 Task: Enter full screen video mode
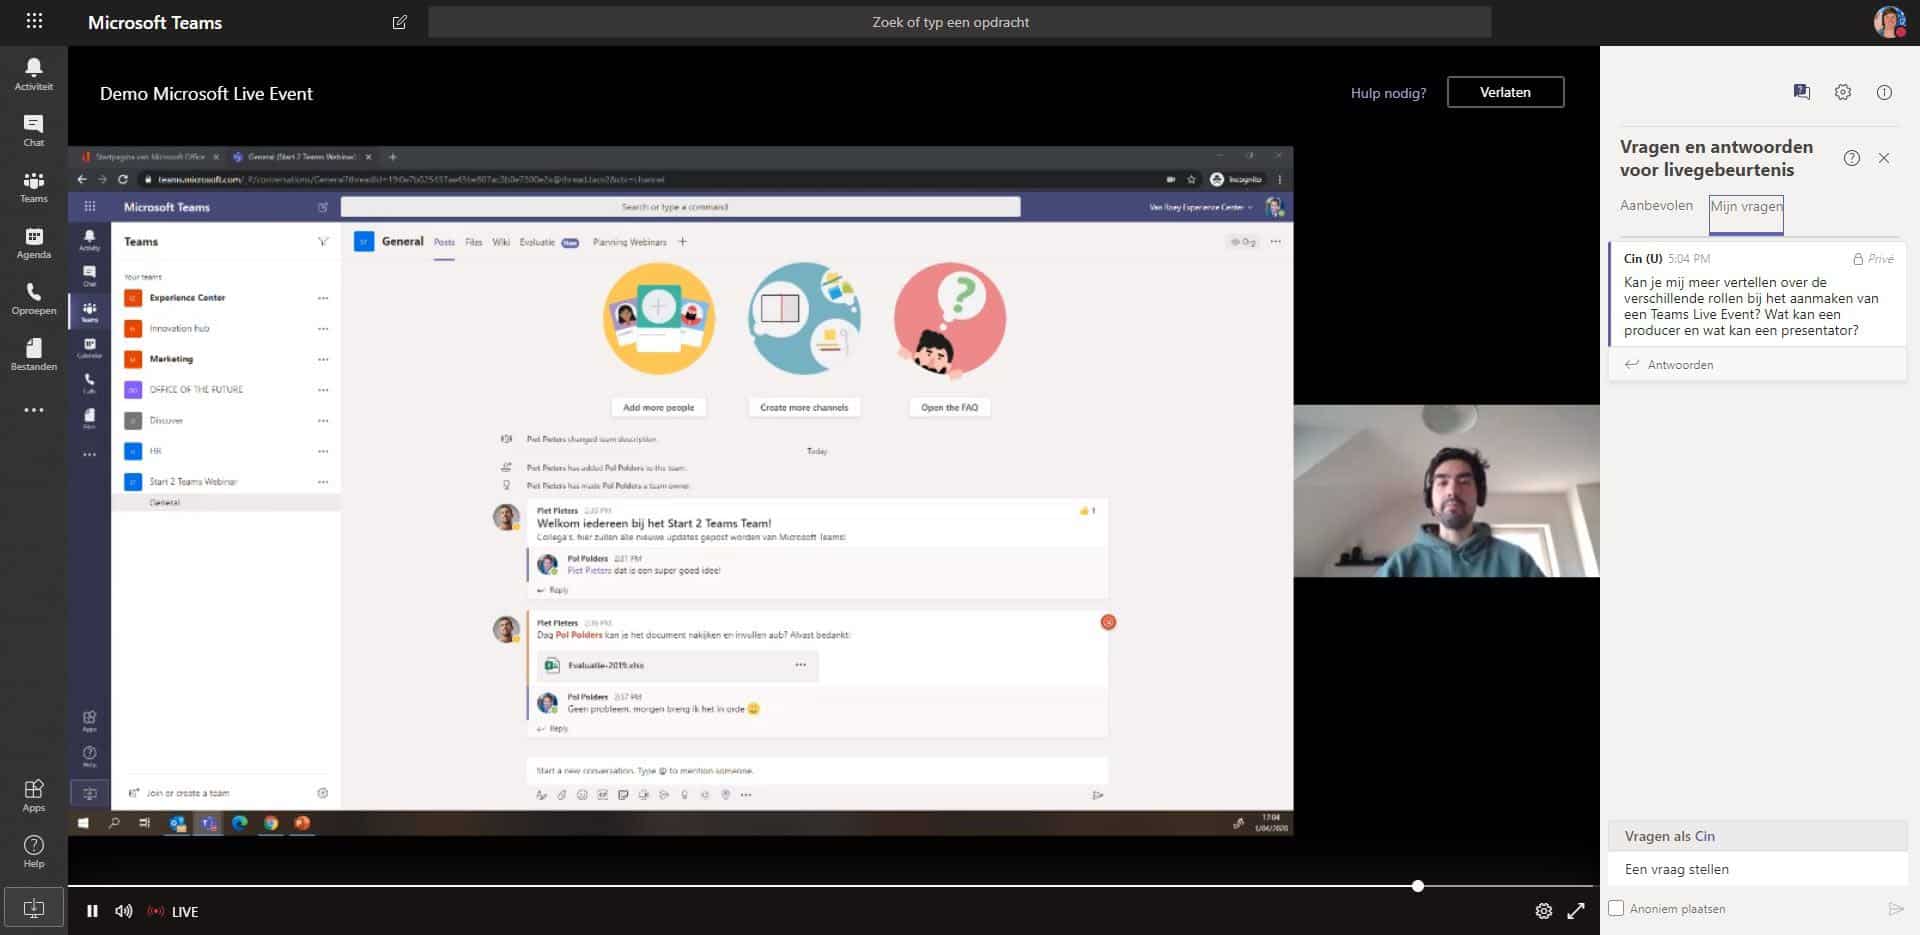1576,911
